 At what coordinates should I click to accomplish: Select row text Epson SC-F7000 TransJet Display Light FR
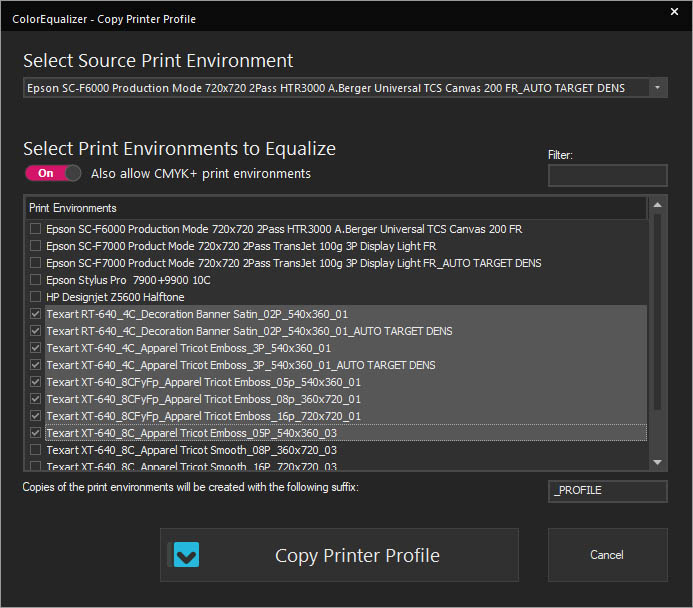241,246
